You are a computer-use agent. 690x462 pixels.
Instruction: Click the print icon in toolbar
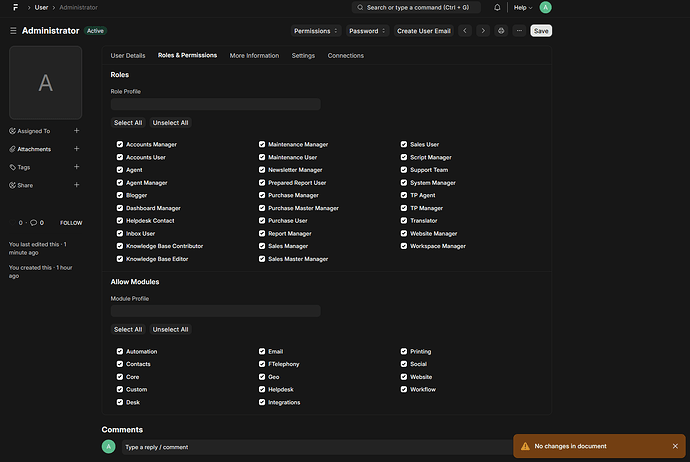click(x=501, y=31)
